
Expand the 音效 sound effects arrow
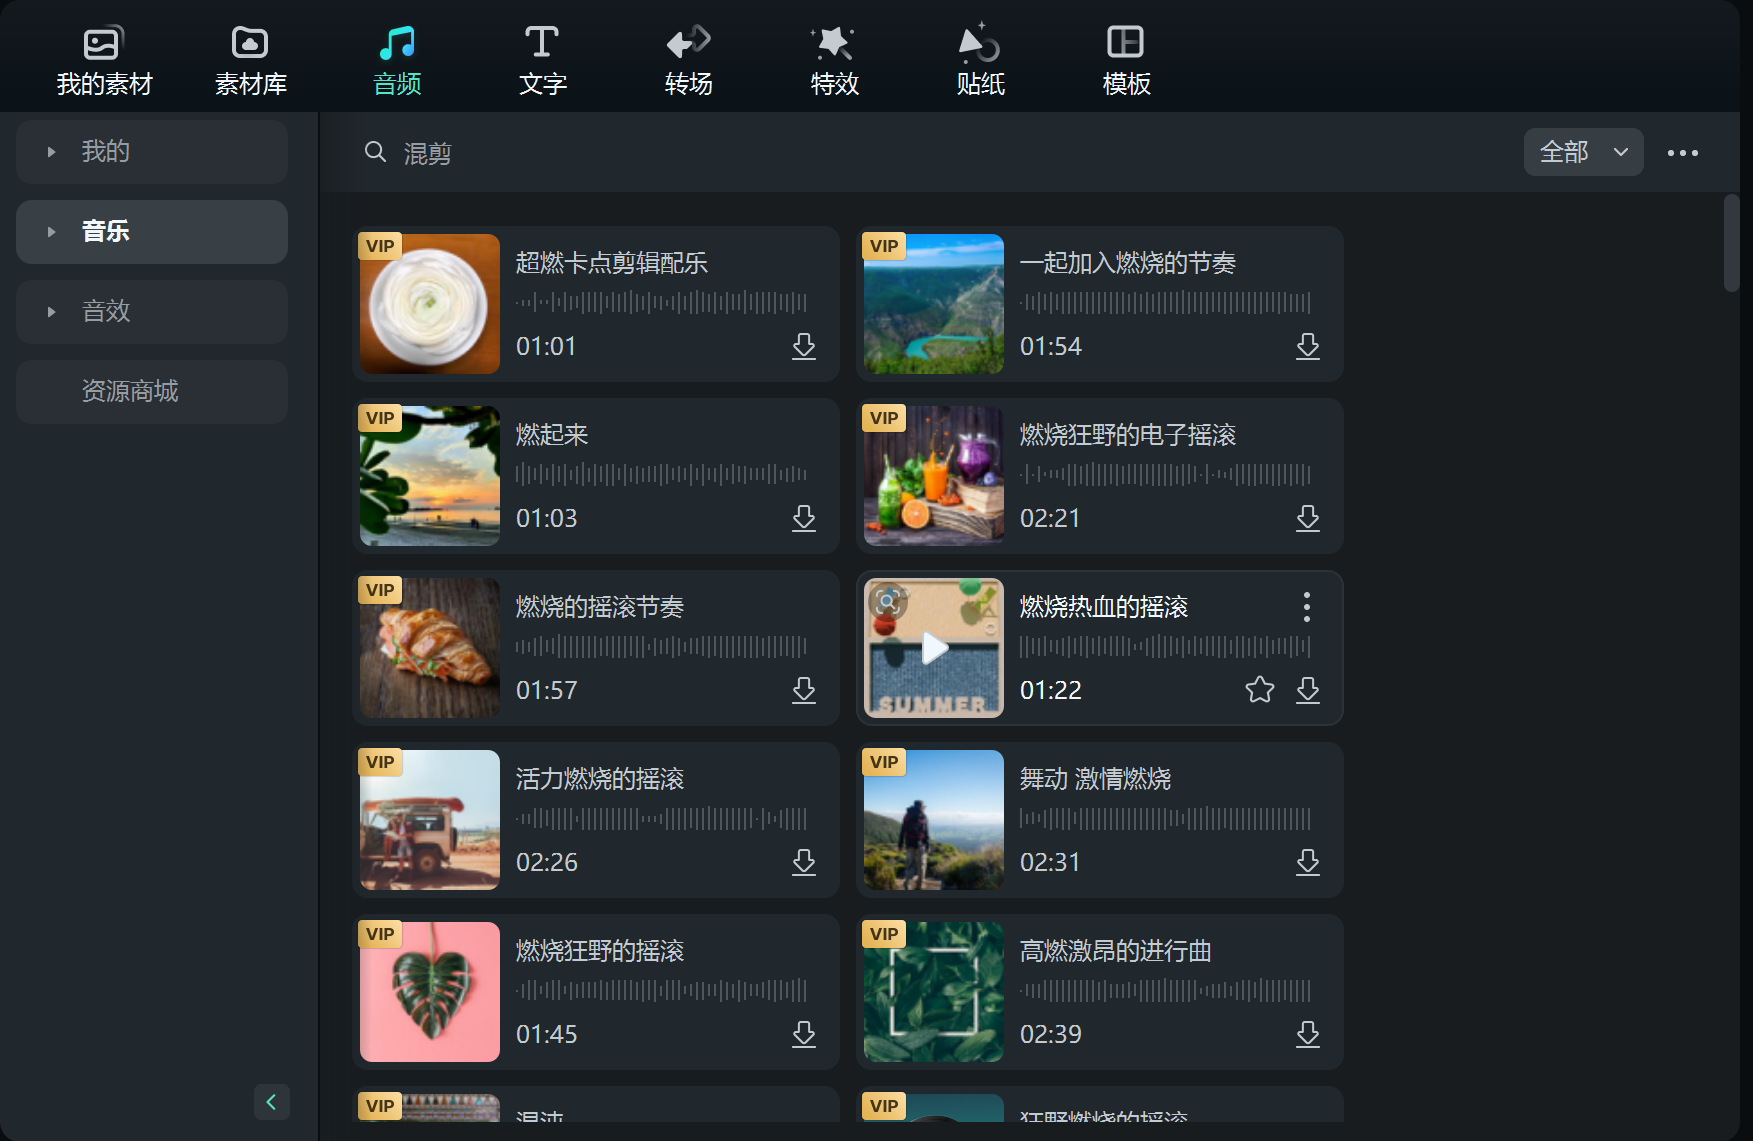pyautogui.click(x=51, y=312)
